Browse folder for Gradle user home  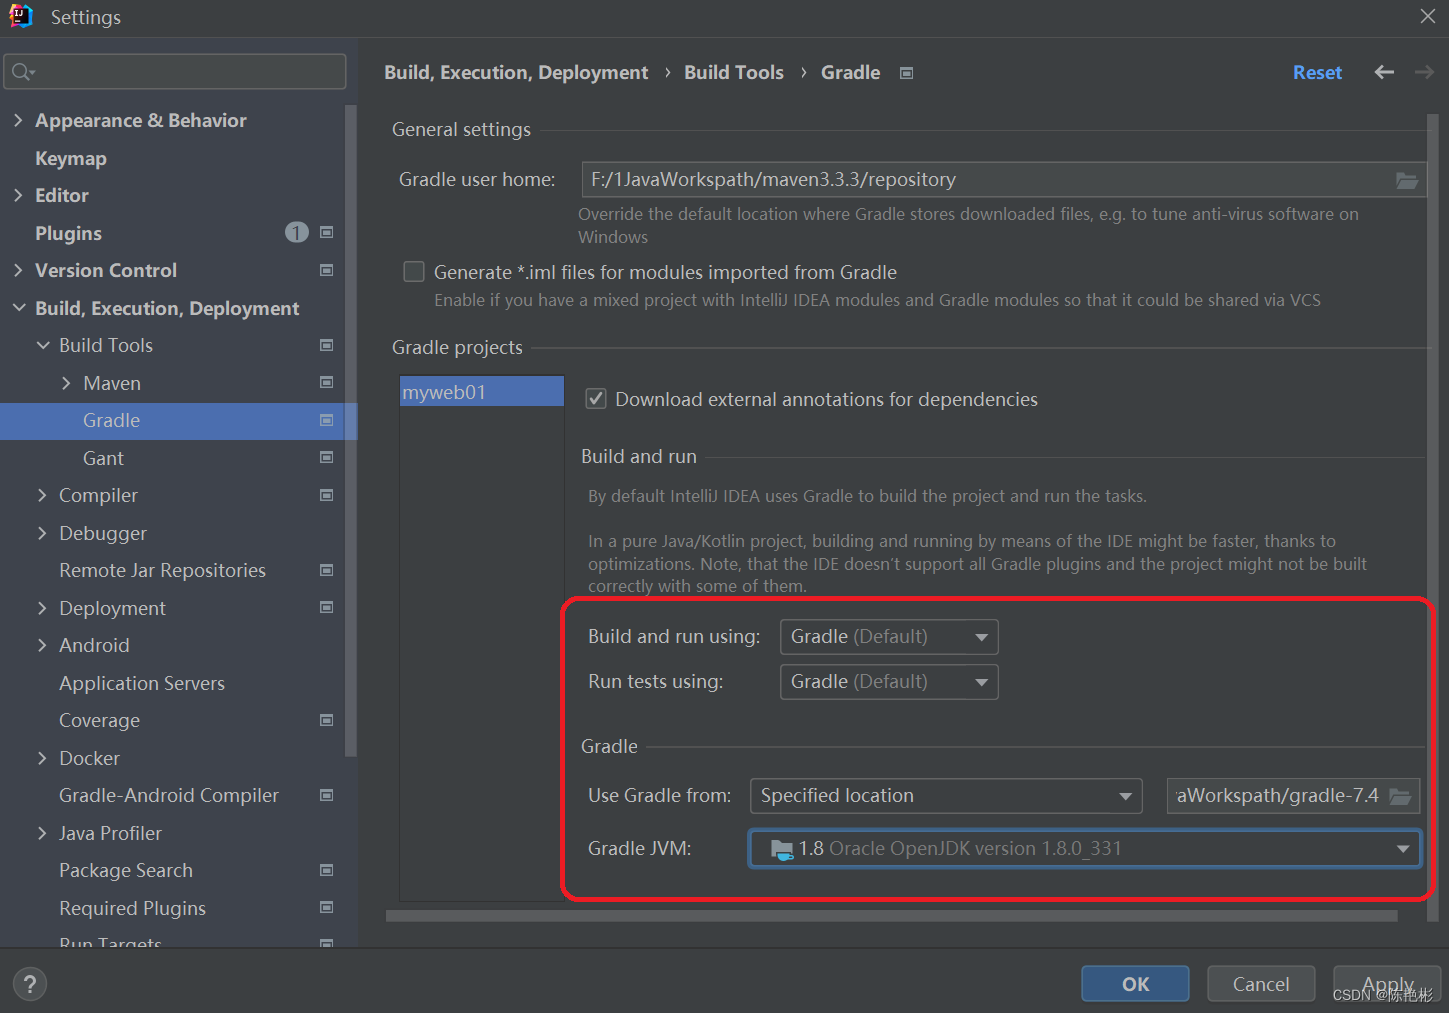1407,180
